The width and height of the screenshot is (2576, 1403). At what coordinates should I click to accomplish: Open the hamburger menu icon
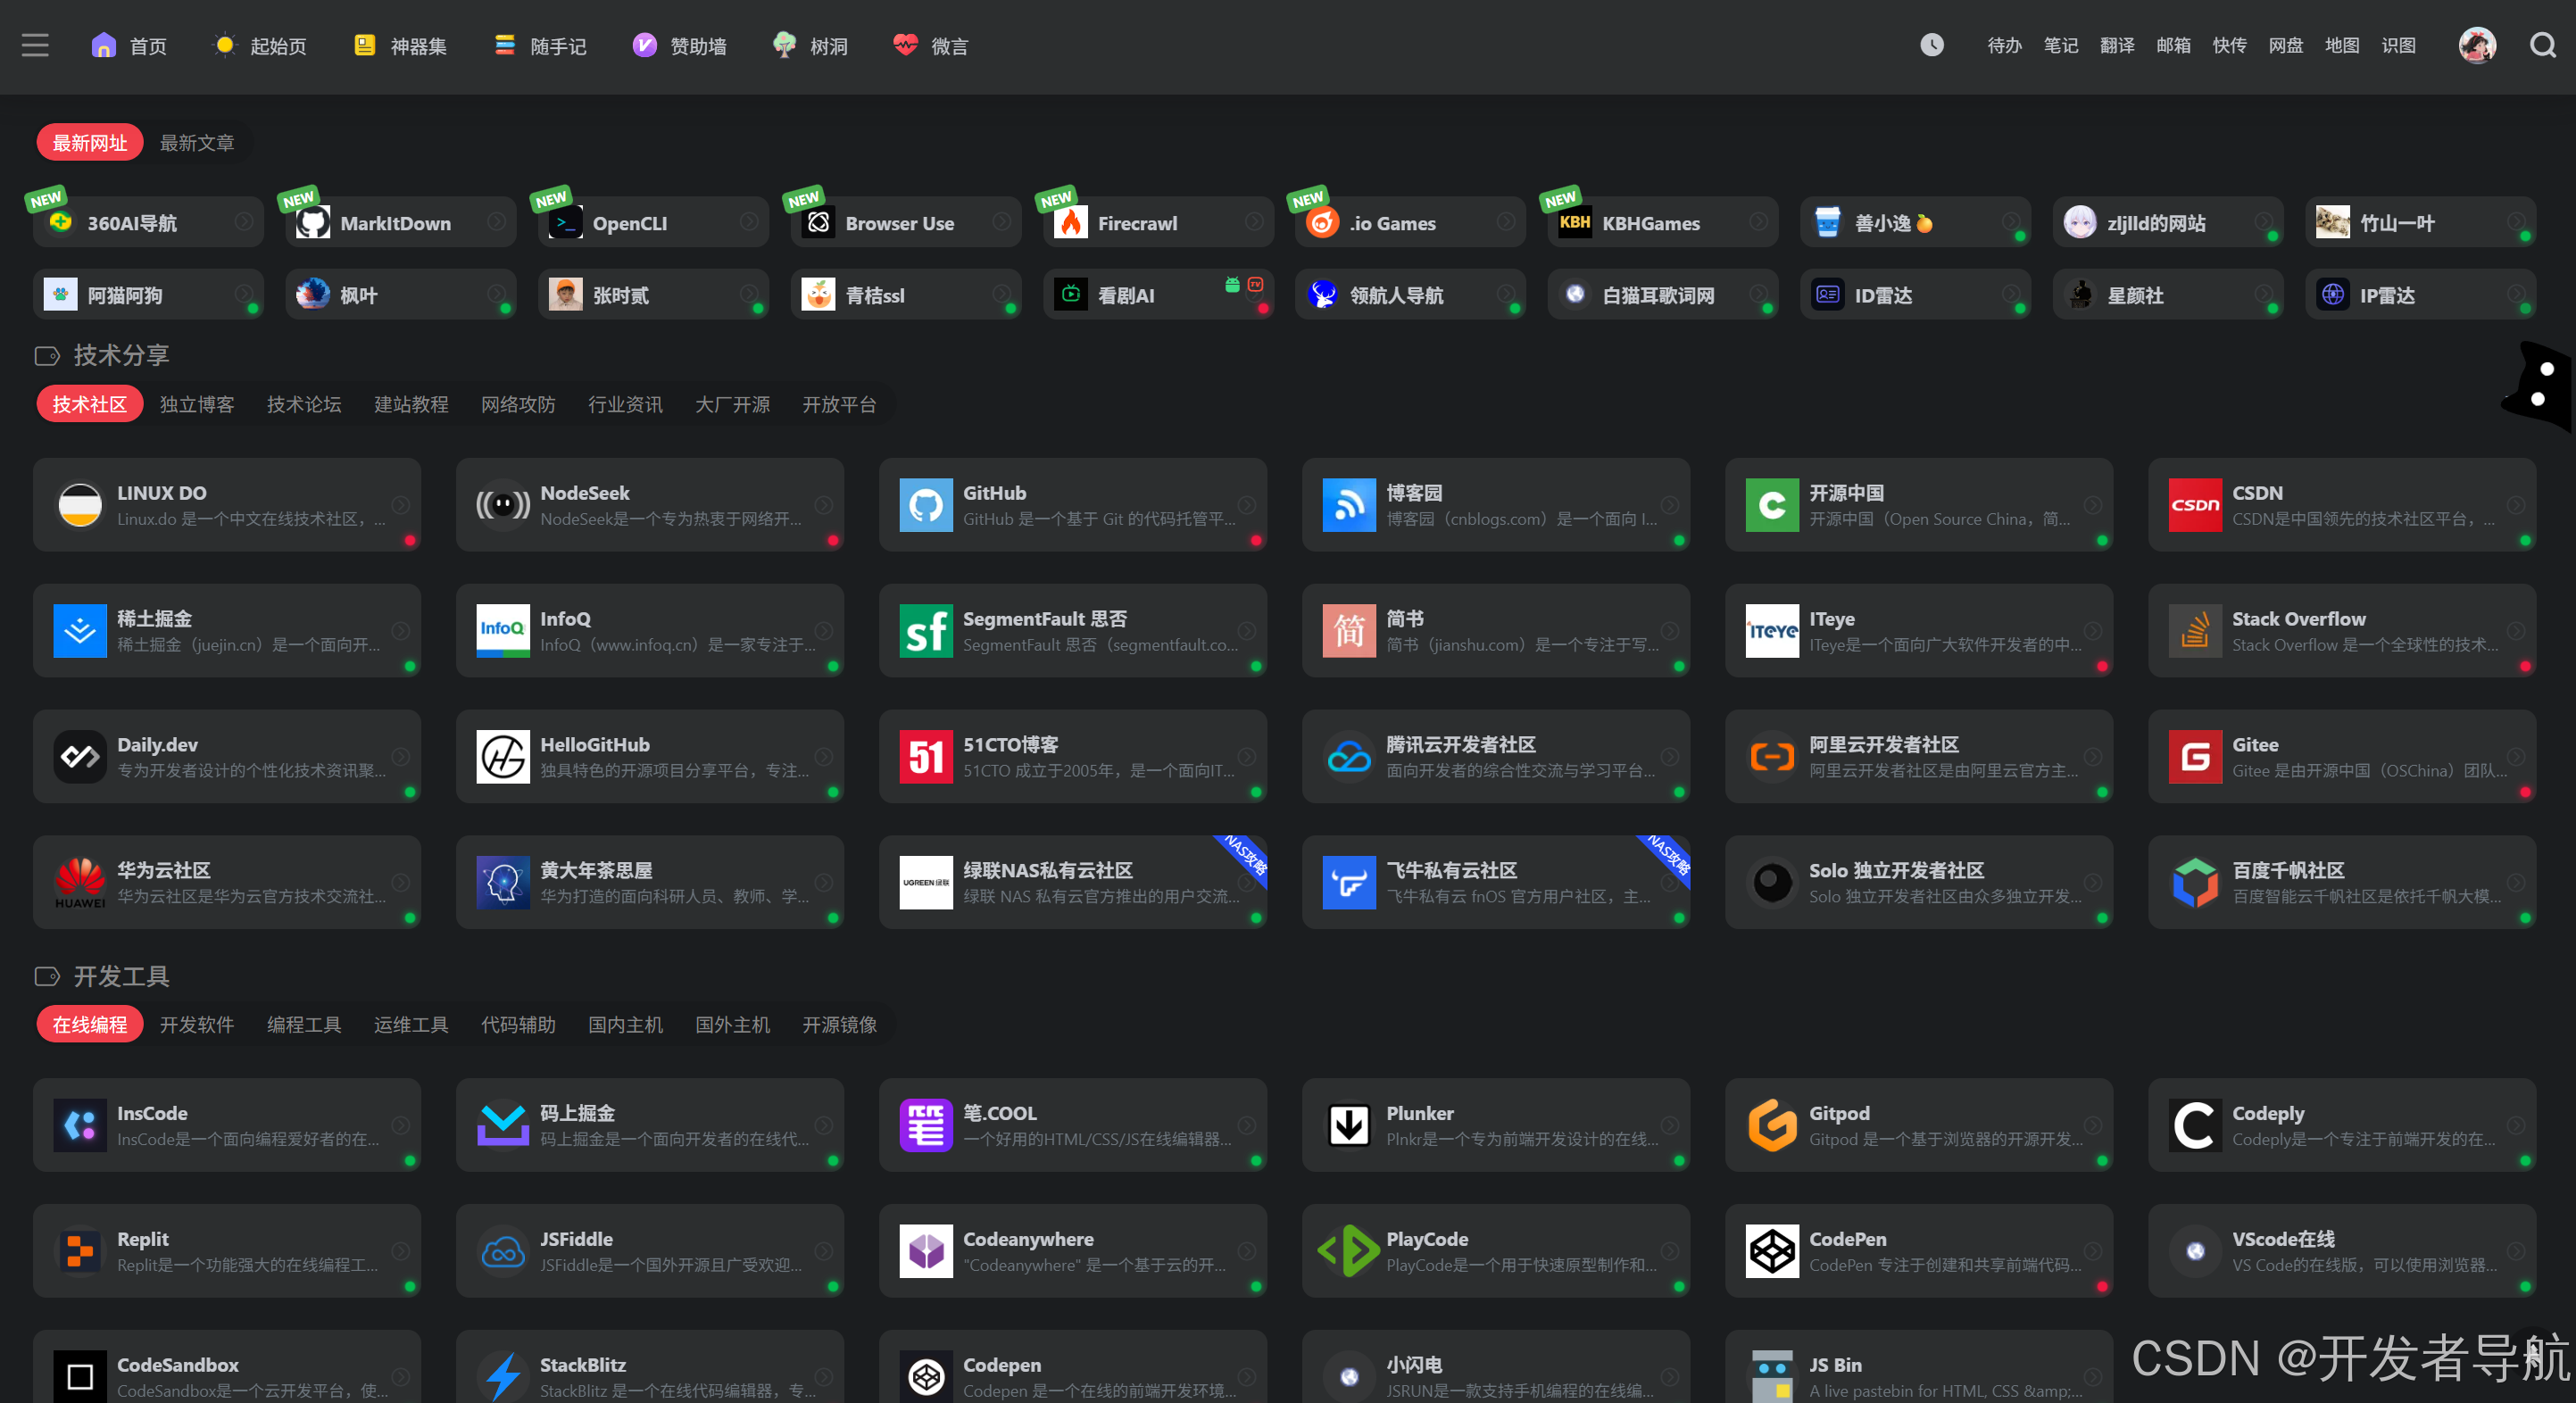[x=35, y=46]
